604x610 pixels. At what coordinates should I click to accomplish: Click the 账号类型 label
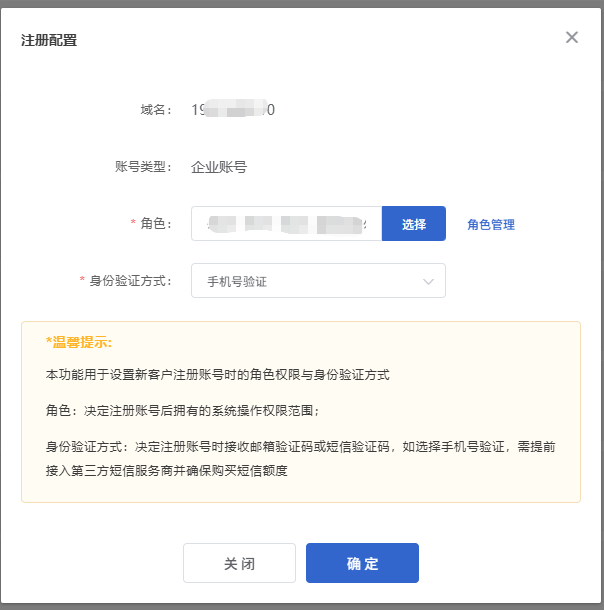click(145, 167)
